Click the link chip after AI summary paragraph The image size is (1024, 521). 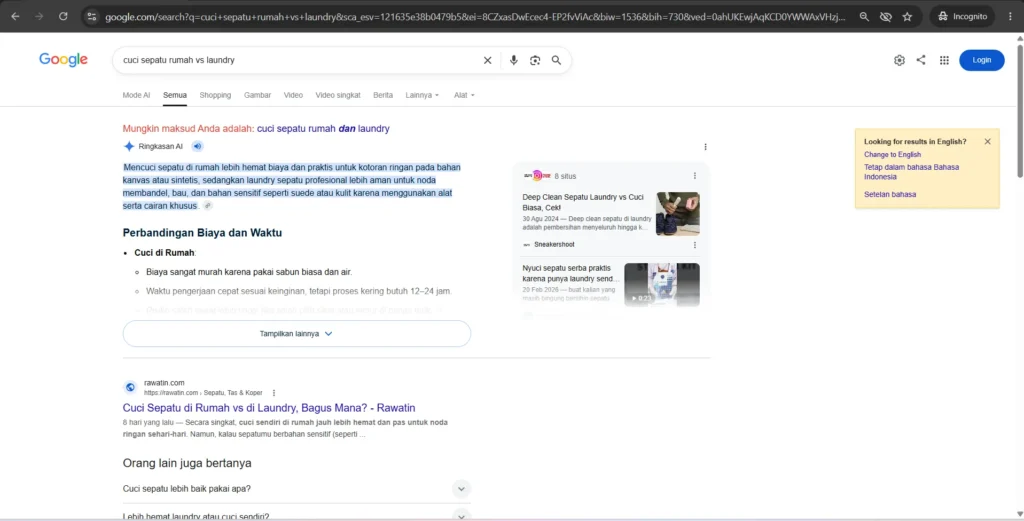208,206
